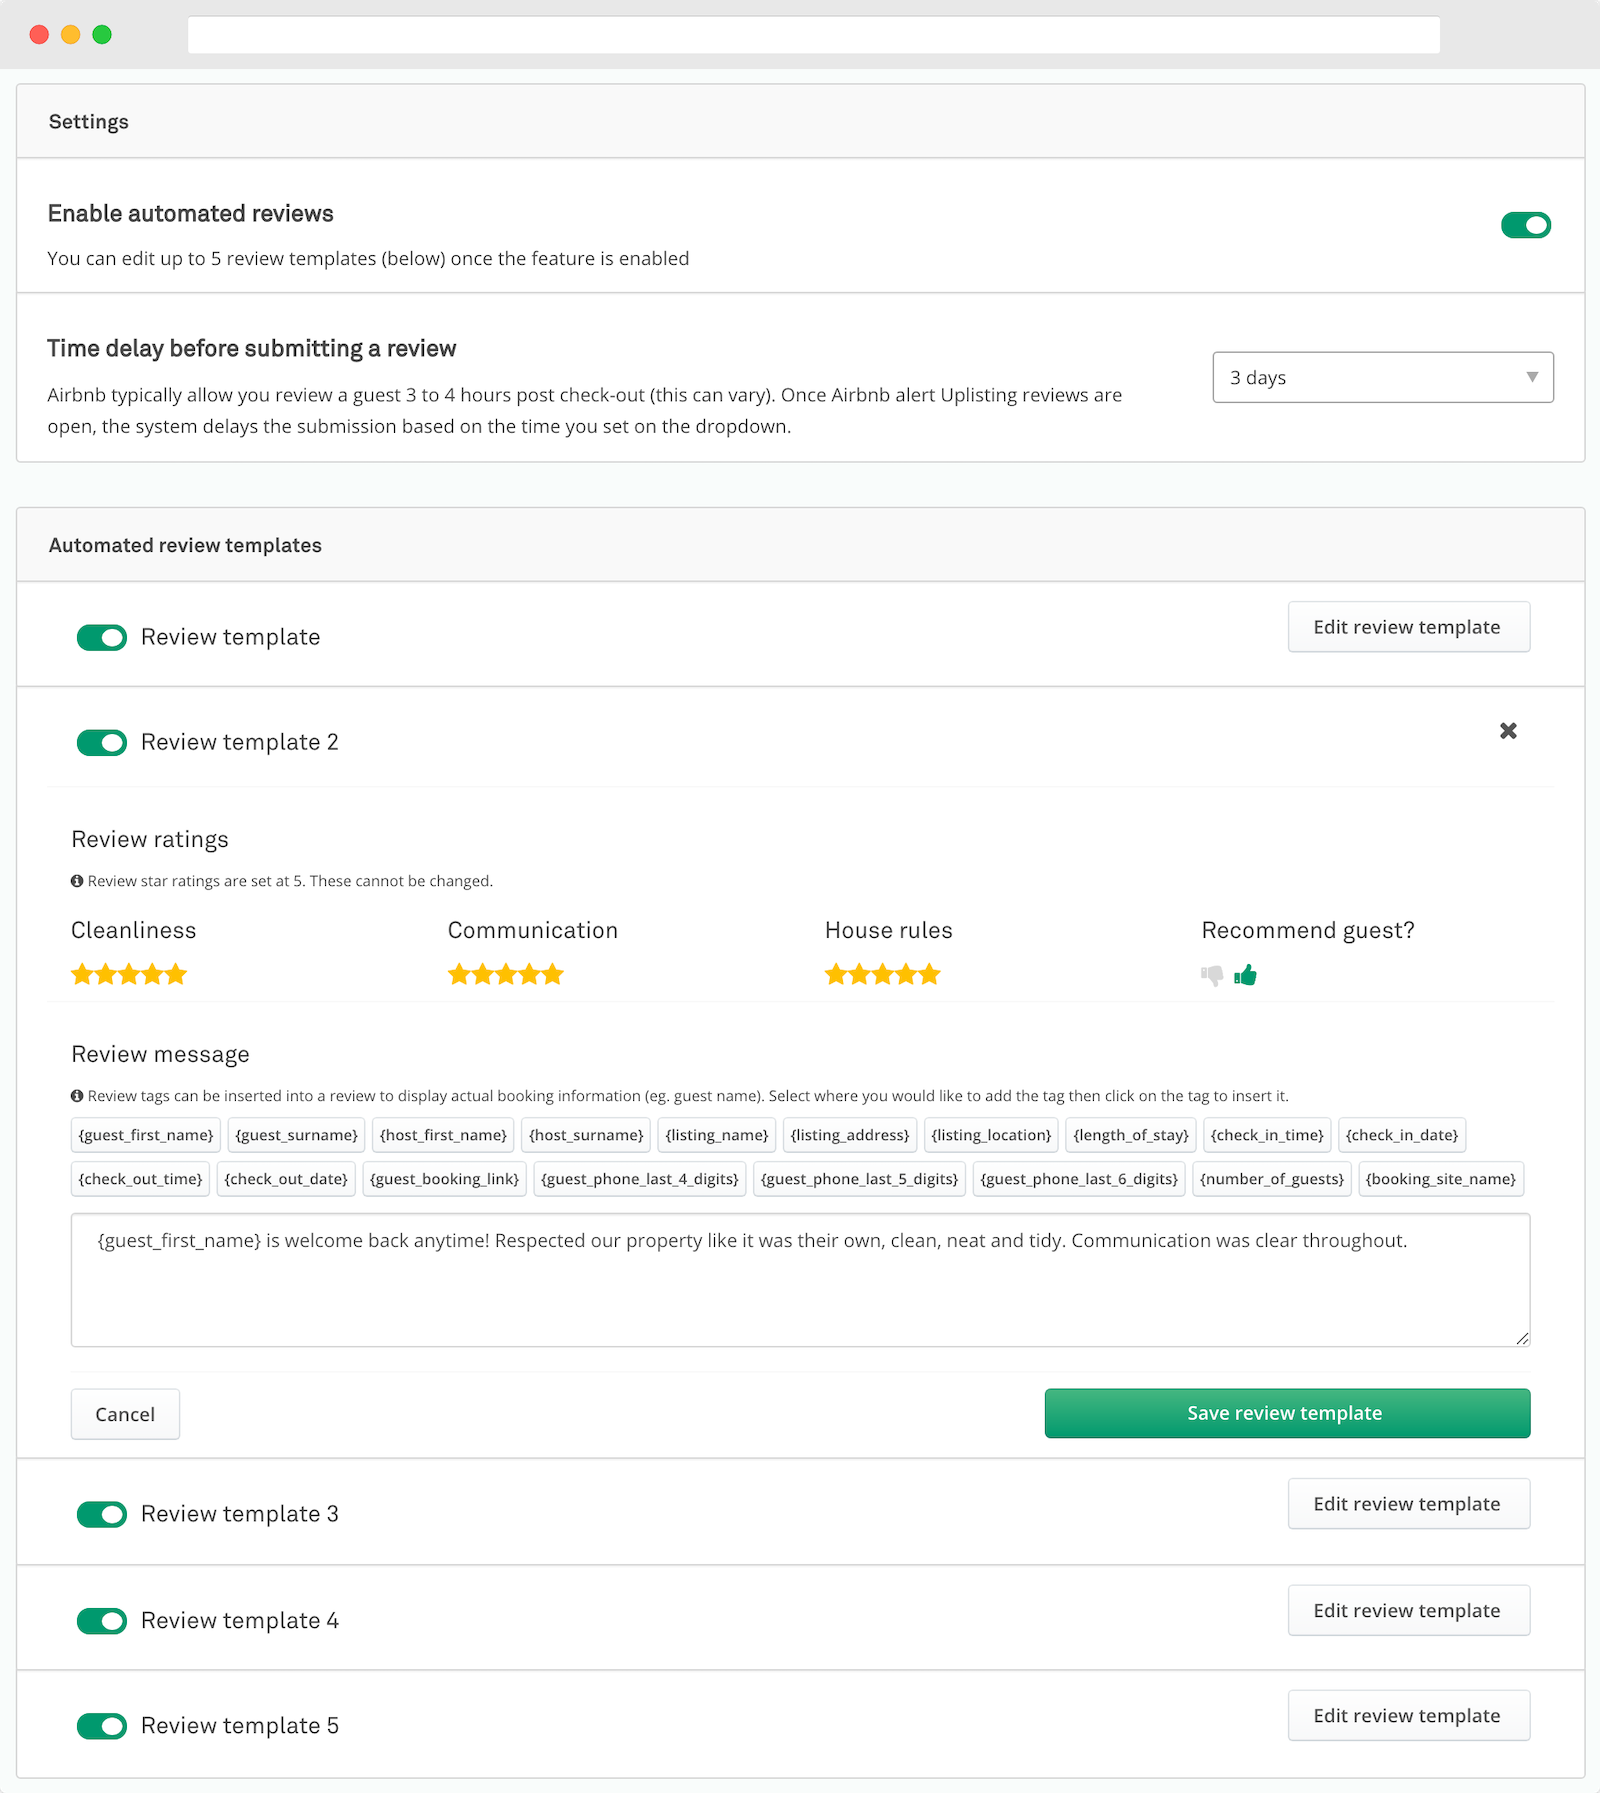Expand Review template 4 via Edit review template
This screenshot has height=1793, width=1600.
[x=1408, y=1610]
